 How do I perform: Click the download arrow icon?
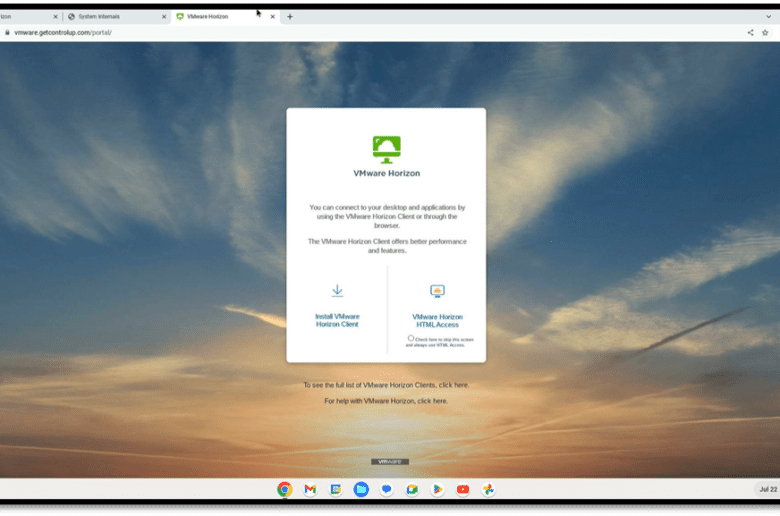point(337,291)
